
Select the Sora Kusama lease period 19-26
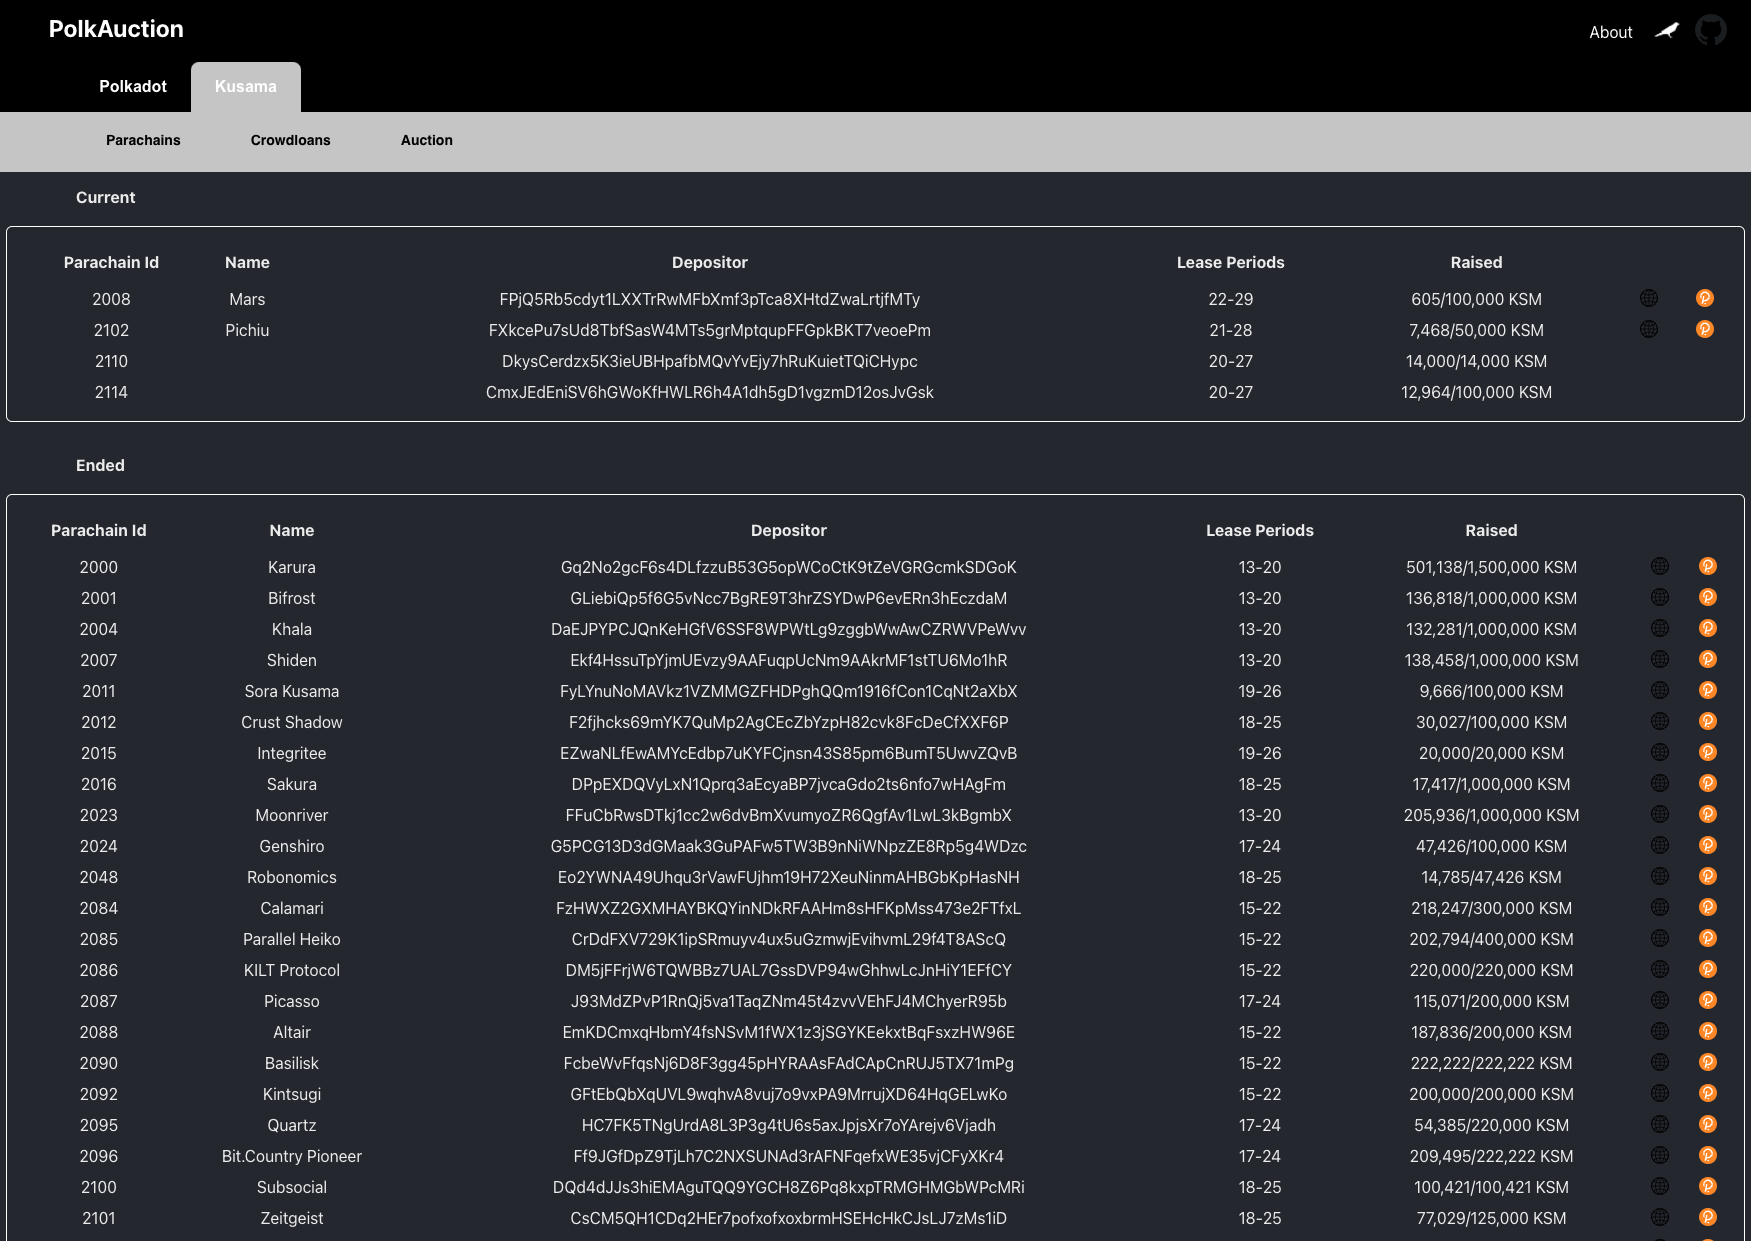1260,691
